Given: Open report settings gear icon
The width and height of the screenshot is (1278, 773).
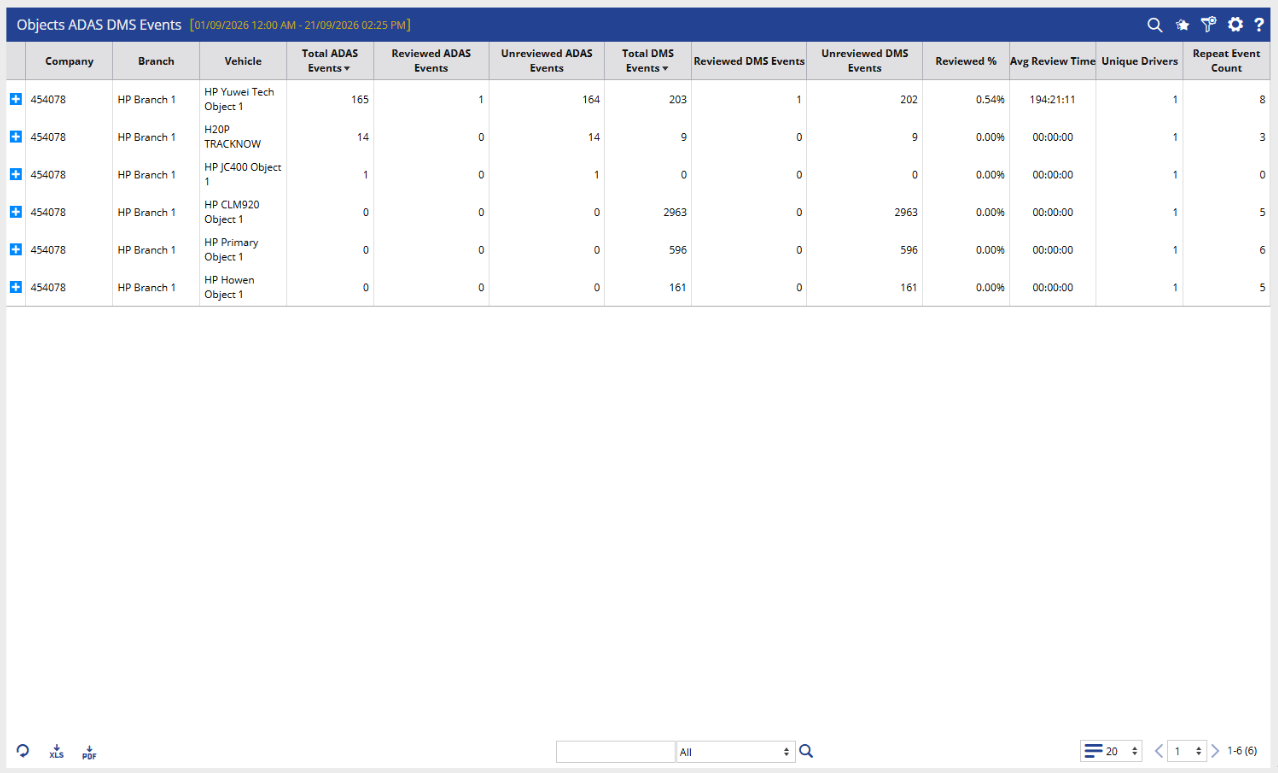Looking at the screenshot, I should [x=1235, y=25].
